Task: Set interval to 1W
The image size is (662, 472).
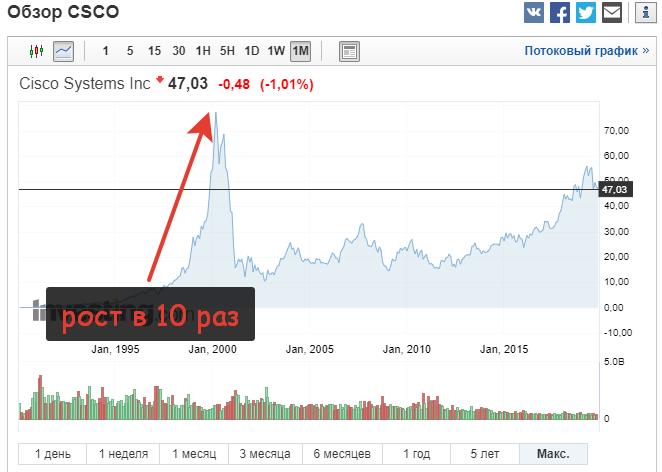Action: [x=276, y=50]
